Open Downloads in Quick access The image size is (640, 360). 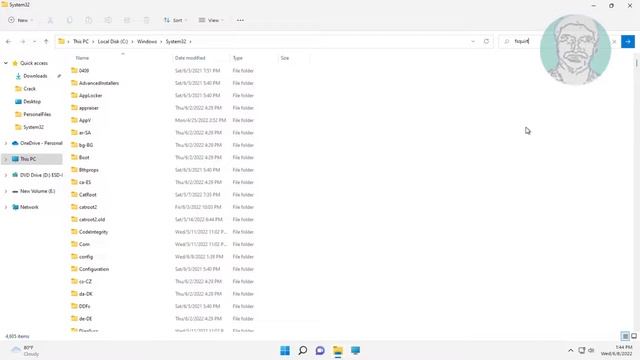pyautogui.click(x=35, y=76)
